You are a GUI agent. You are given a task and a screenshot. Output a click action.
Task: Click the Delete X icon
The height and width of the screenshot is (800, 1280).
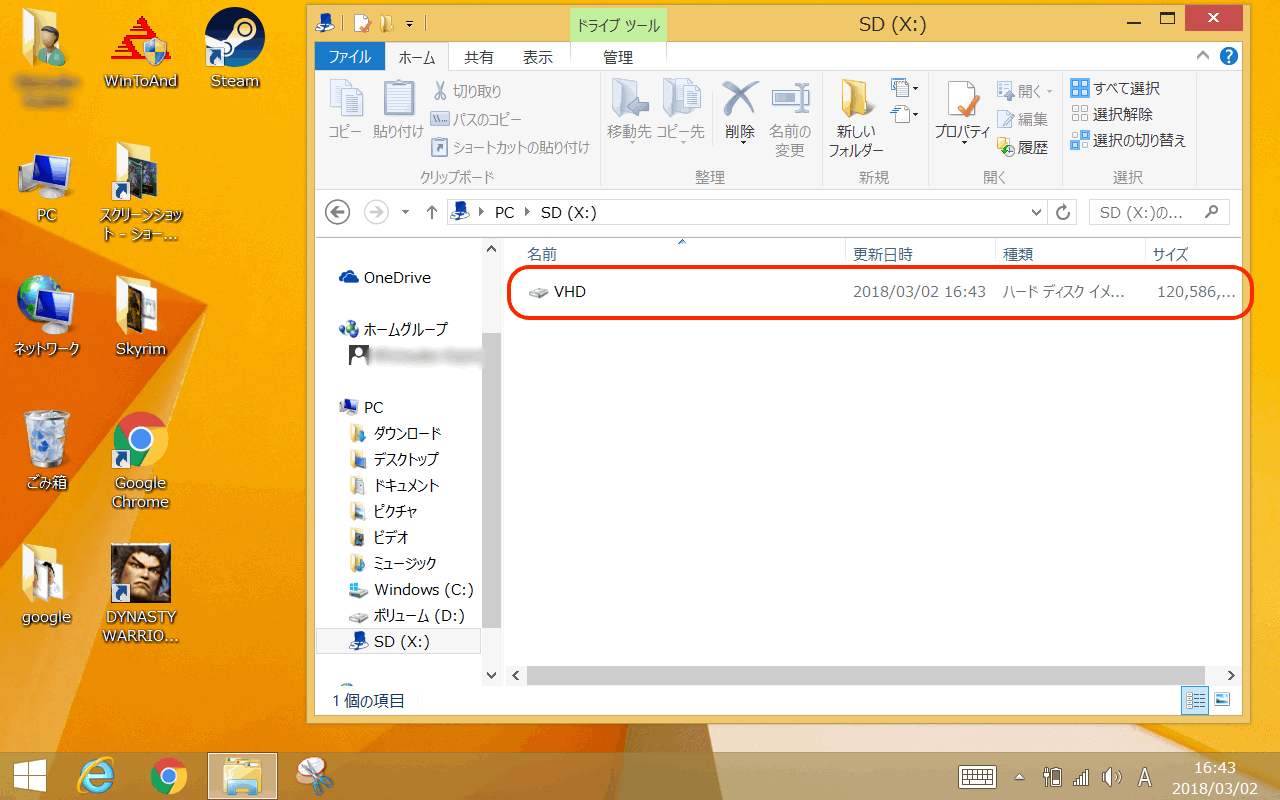tap(740, 100)
